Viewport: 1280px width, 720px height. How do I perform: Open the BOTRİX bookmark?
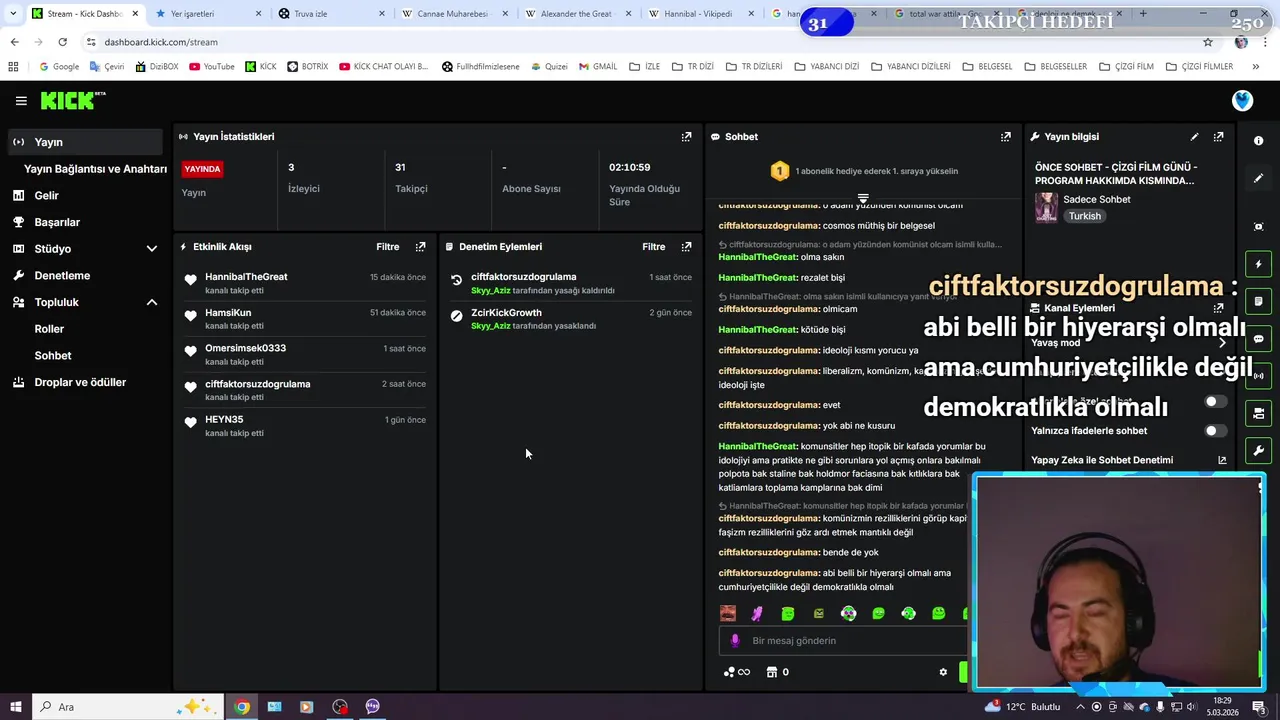[x=307, y=67]
